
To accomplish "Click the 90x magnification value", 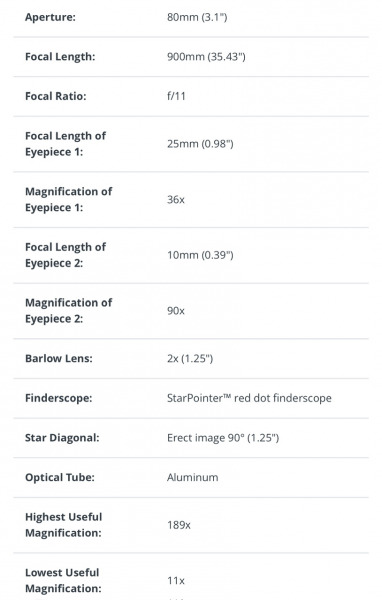I will point(176,310).
